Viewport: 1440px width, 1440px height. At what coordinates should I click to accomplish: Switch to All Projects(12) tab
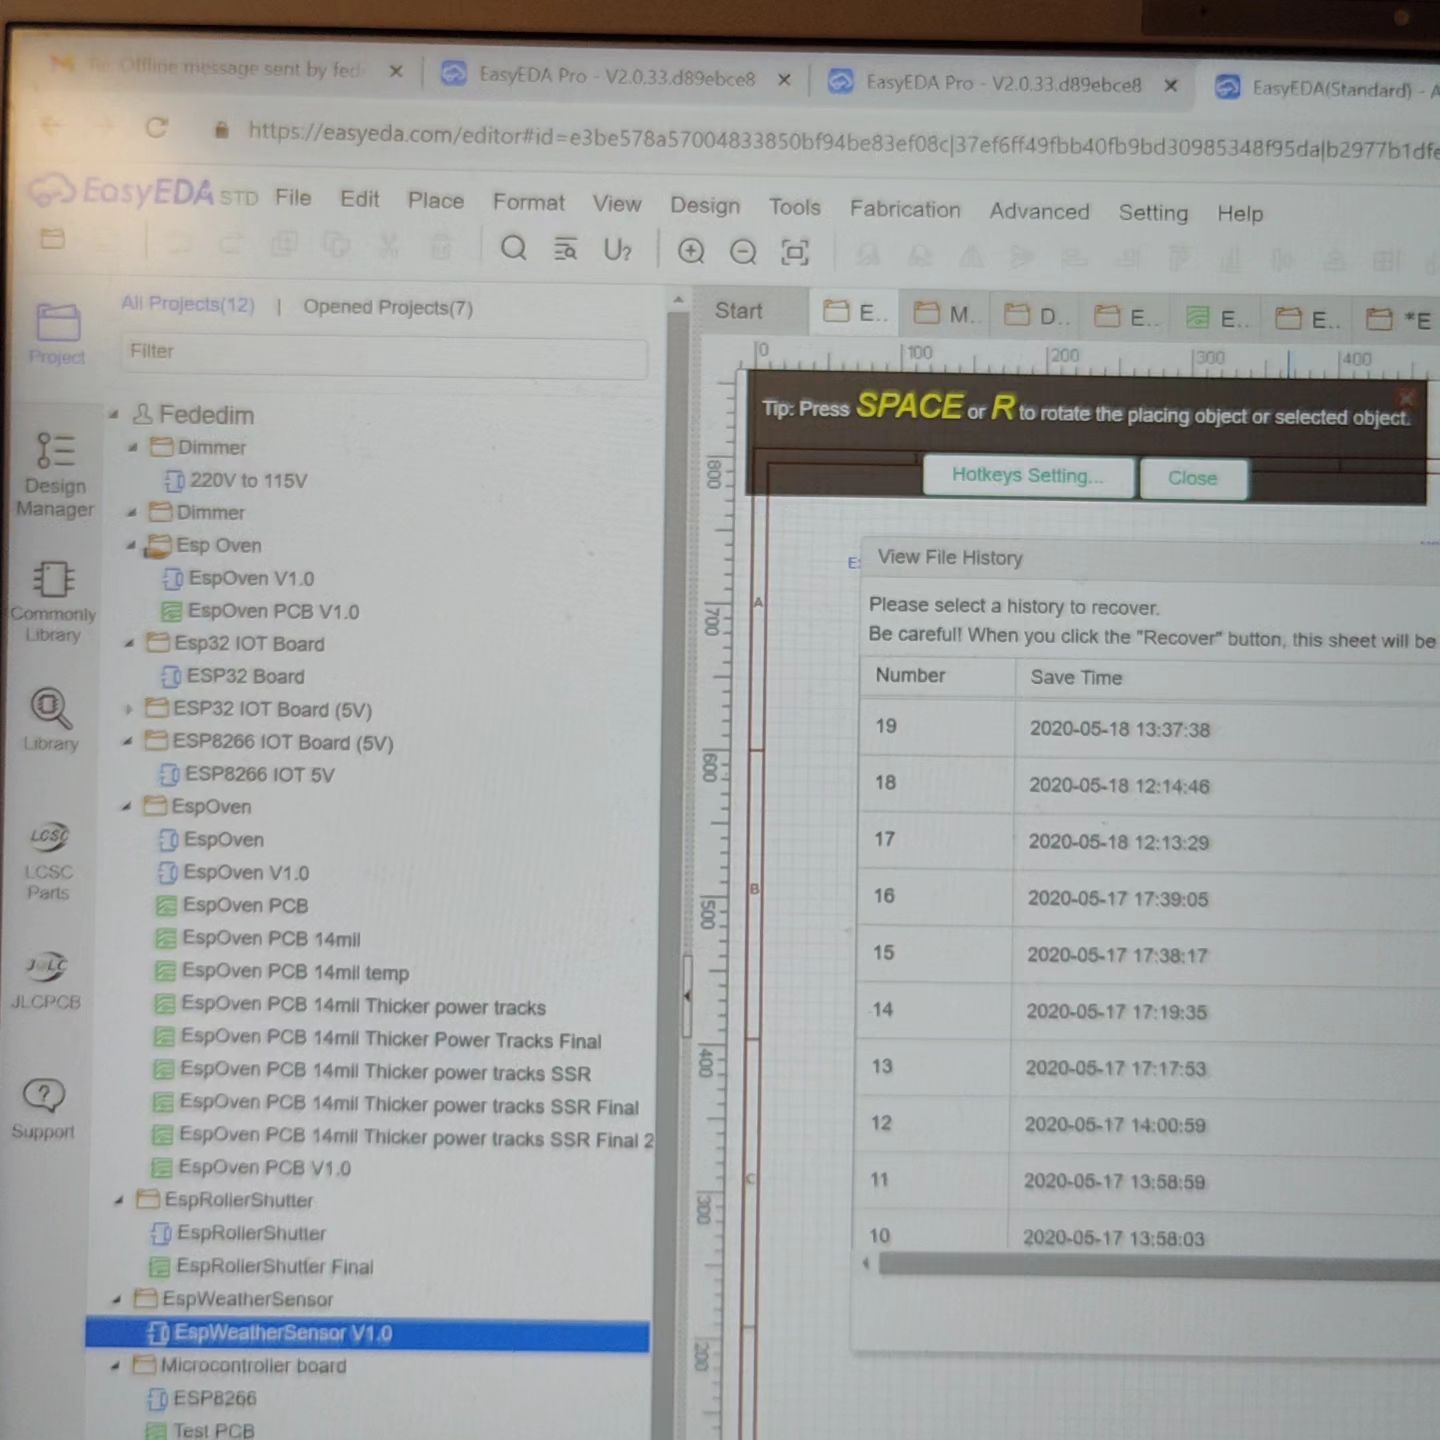pos(188,304)
